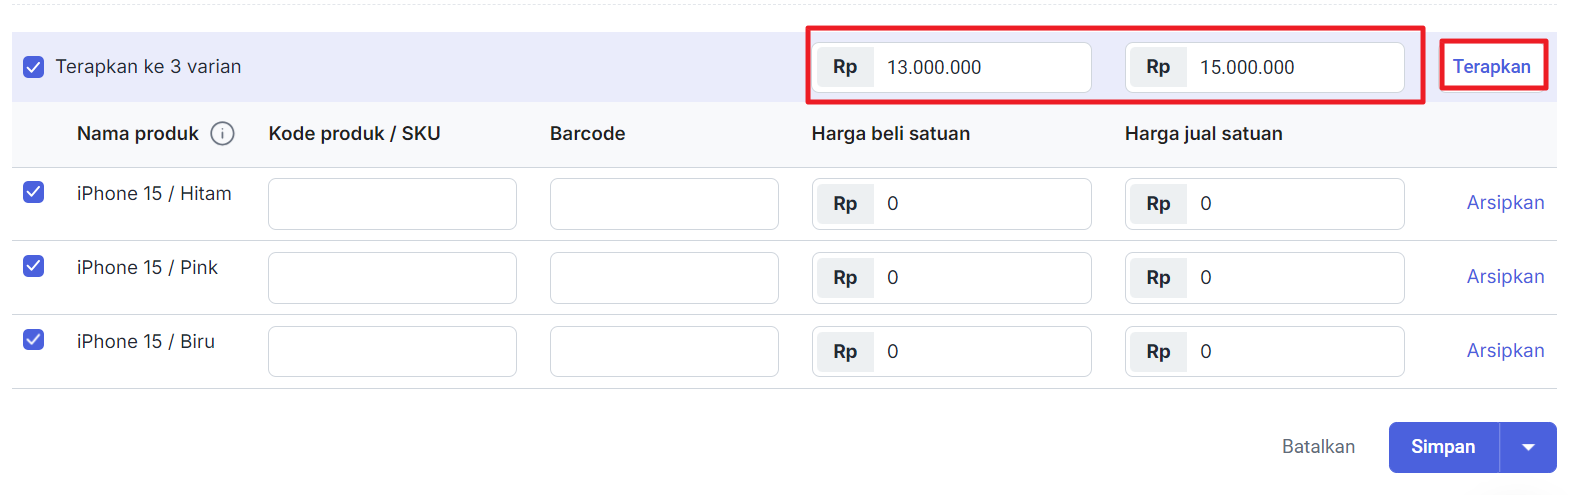Click Harga jual field for iPhone 15 / Biru
Image resolution: width=1584 pixels, height=495 pixels.
1293,352
